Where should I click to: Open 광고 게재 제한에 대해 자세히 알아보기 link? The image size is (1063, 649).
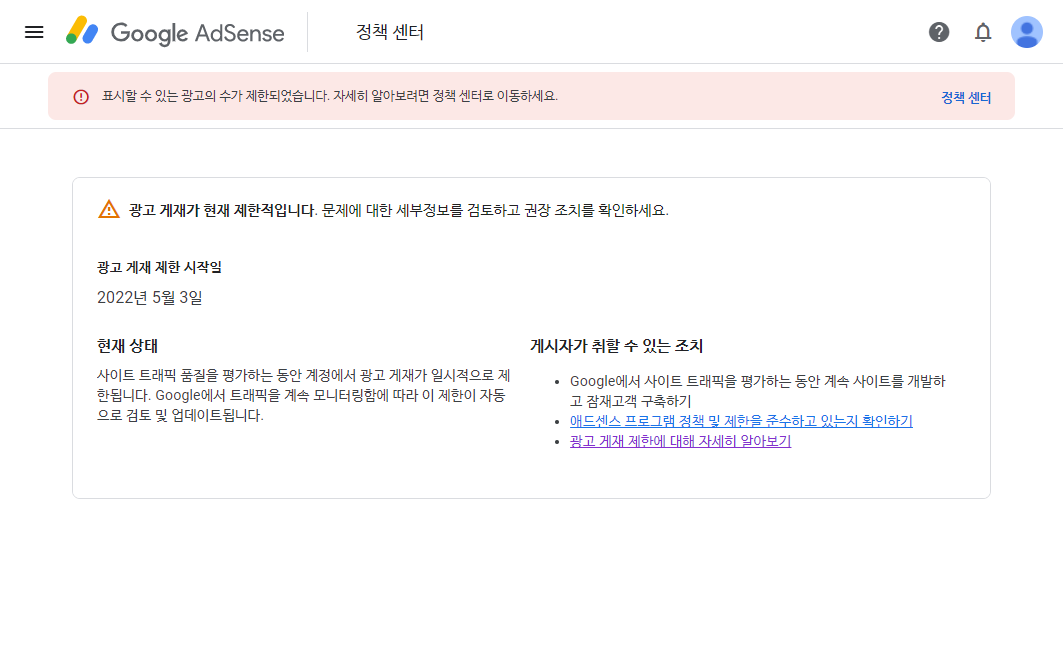pos(680,441)
